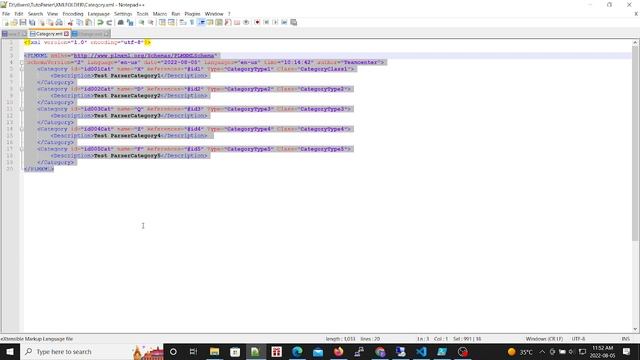Cut the selection with the scissors icon
The height and width of the screenshot is (360, 640).
[70, 22]
